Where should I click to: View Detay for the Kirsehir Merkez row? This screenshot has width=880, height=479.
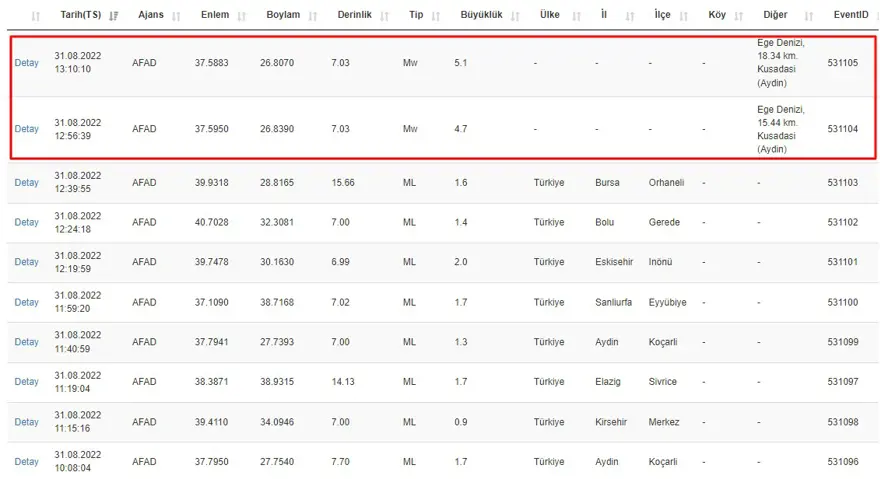pos(26,422)
